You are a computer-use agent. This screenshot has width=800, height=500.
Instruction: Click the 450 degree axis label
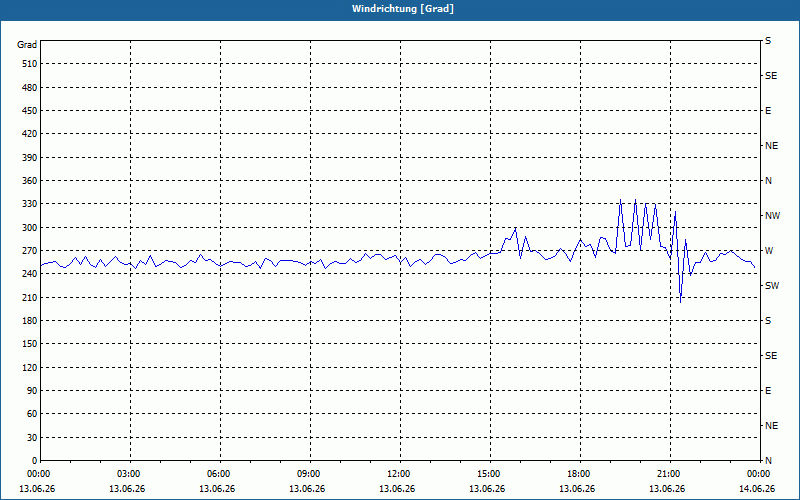[x=30, y=111]
